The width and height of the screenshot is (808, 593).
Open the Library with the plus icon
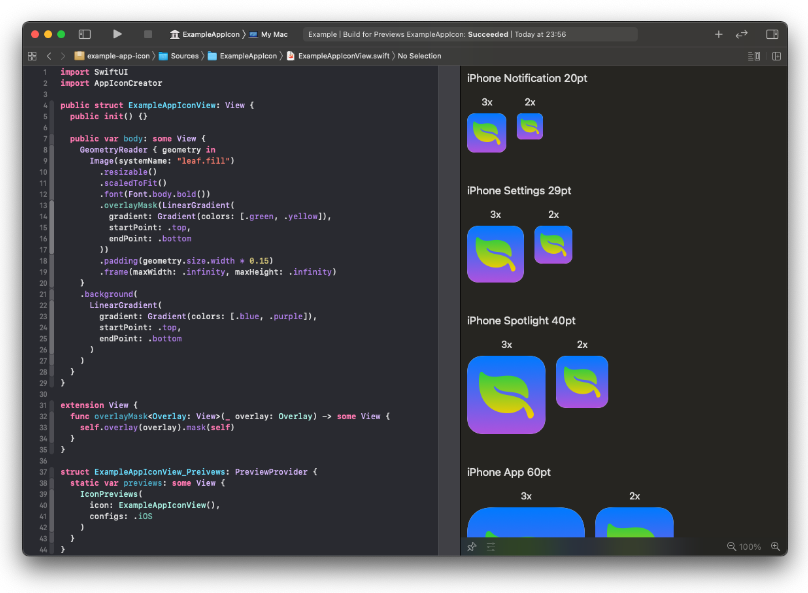pos(718,33)
